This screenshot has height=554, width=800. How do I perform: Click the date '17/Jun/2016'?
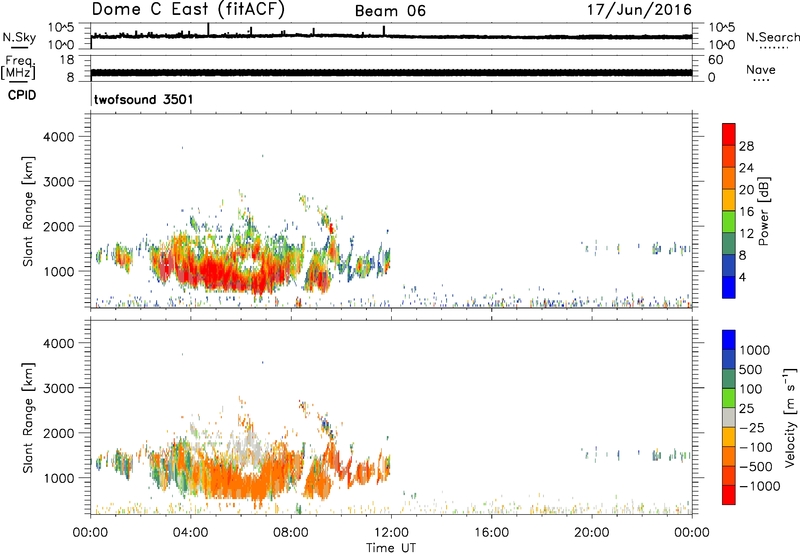tap(639, 9)
